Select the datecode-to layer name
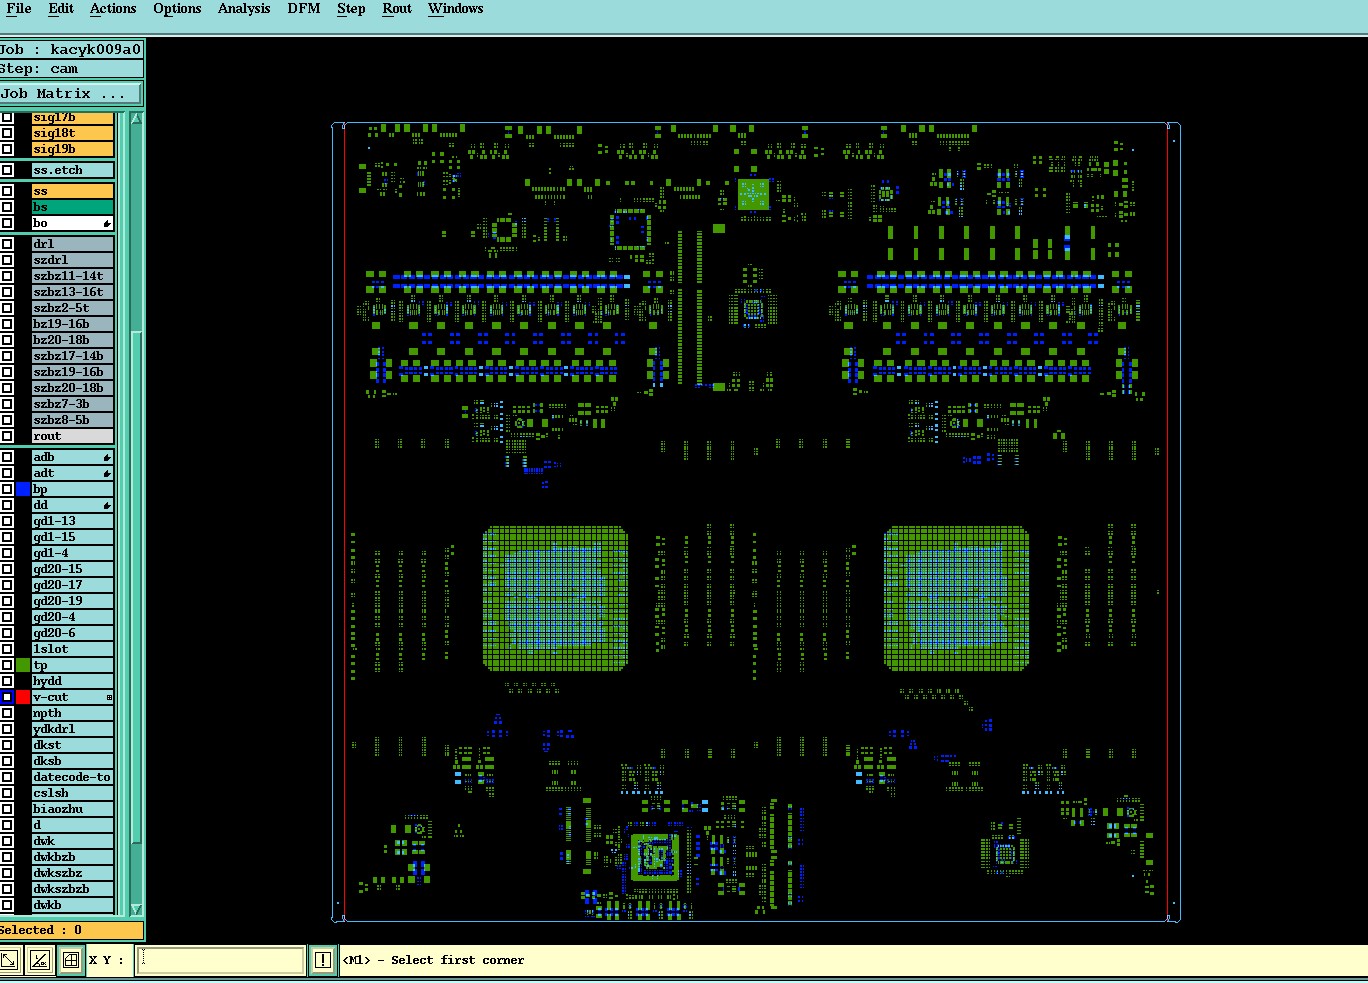The image size is (1368, 983). click(x=72, y=777)
